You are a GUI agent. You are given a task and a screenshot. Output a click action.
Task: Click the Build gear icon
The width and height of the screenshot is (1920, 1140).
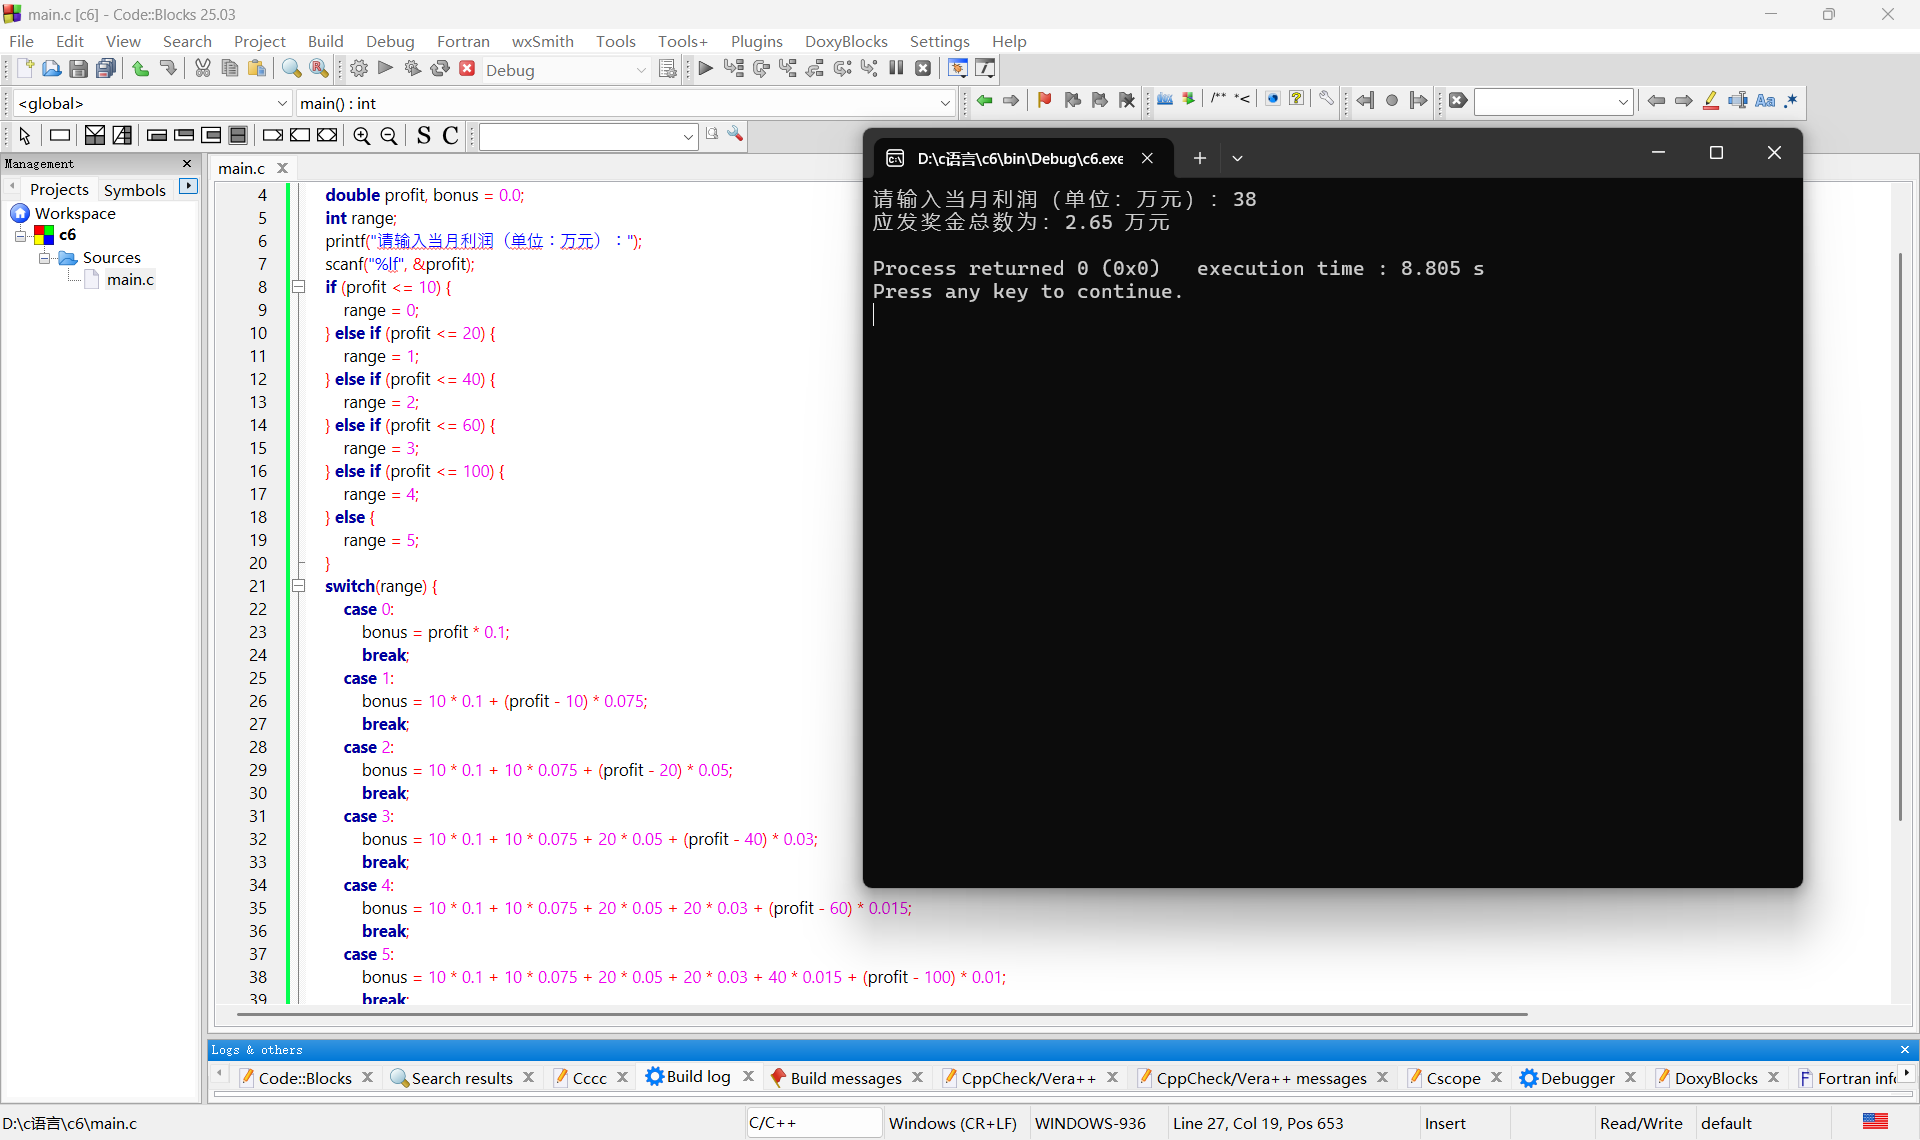click(359, 69)
